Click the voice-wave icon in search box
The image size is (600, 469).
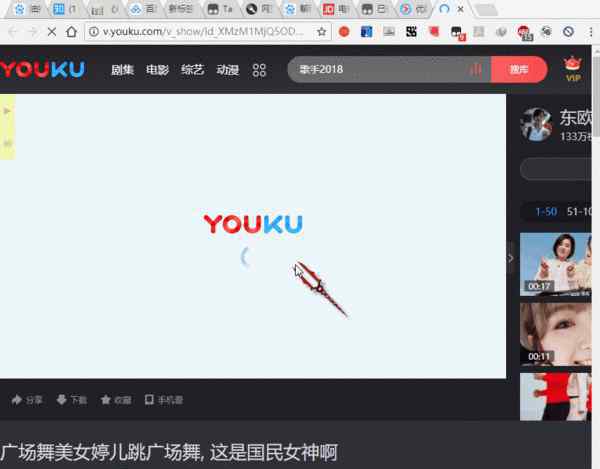(x=476, y=69)
